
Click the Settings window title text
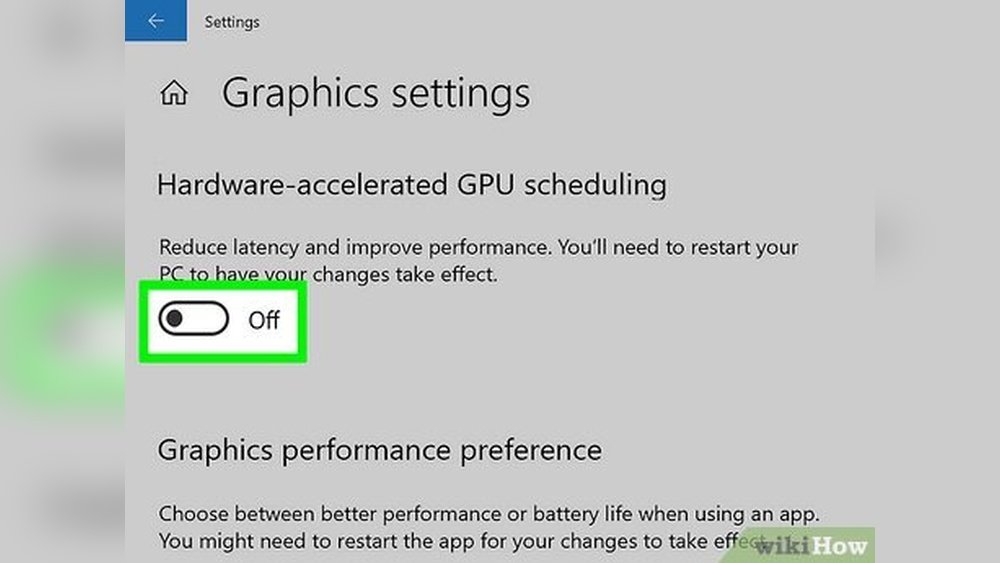coord(232,21)
